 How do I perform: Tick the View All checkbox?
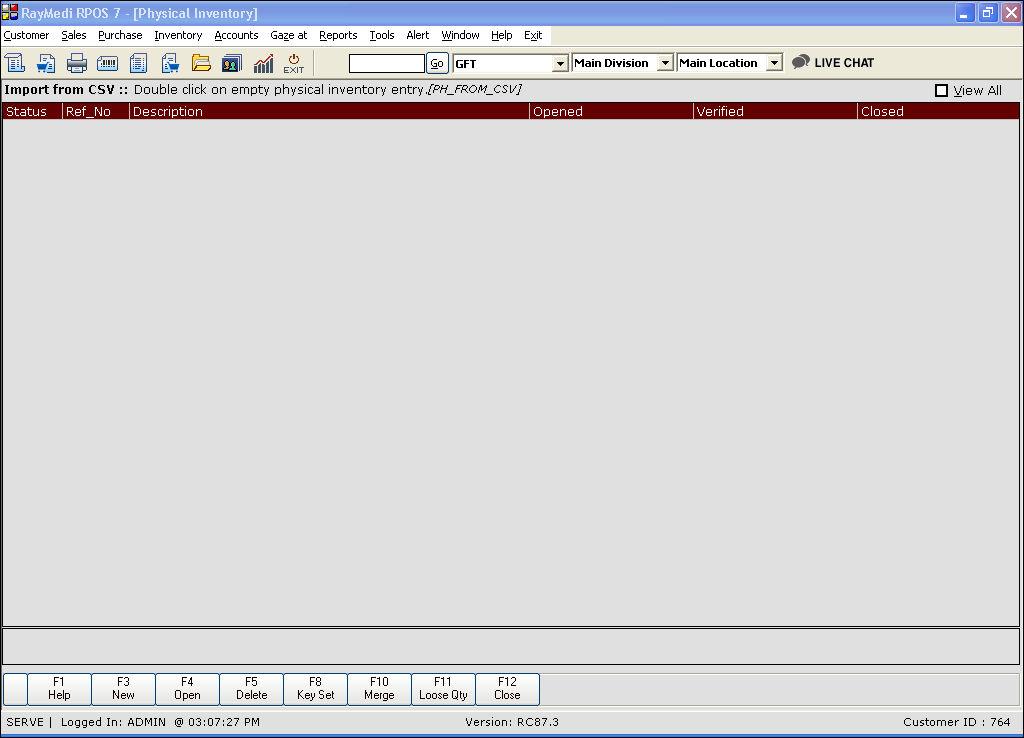pyautogui.click(x=941, y=91)
